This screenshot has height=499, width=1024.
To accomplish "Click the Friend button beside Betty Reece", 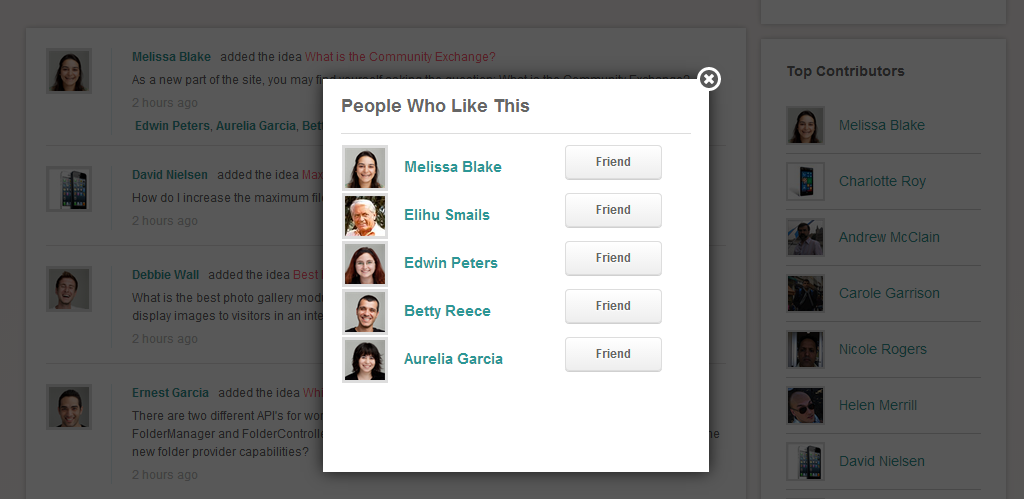I will click(613, 306).
